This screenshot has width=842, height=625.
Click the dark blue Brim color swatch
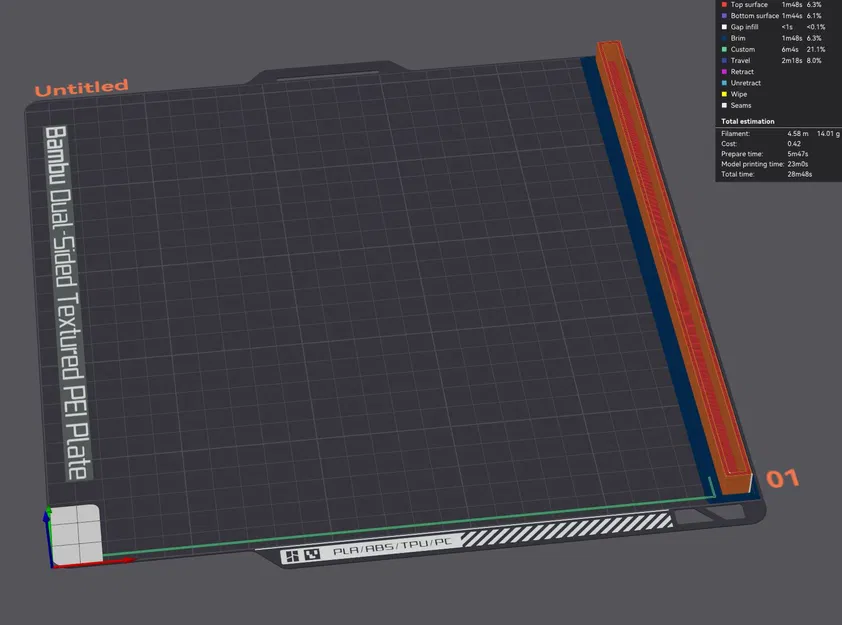[x=724, y=38]
